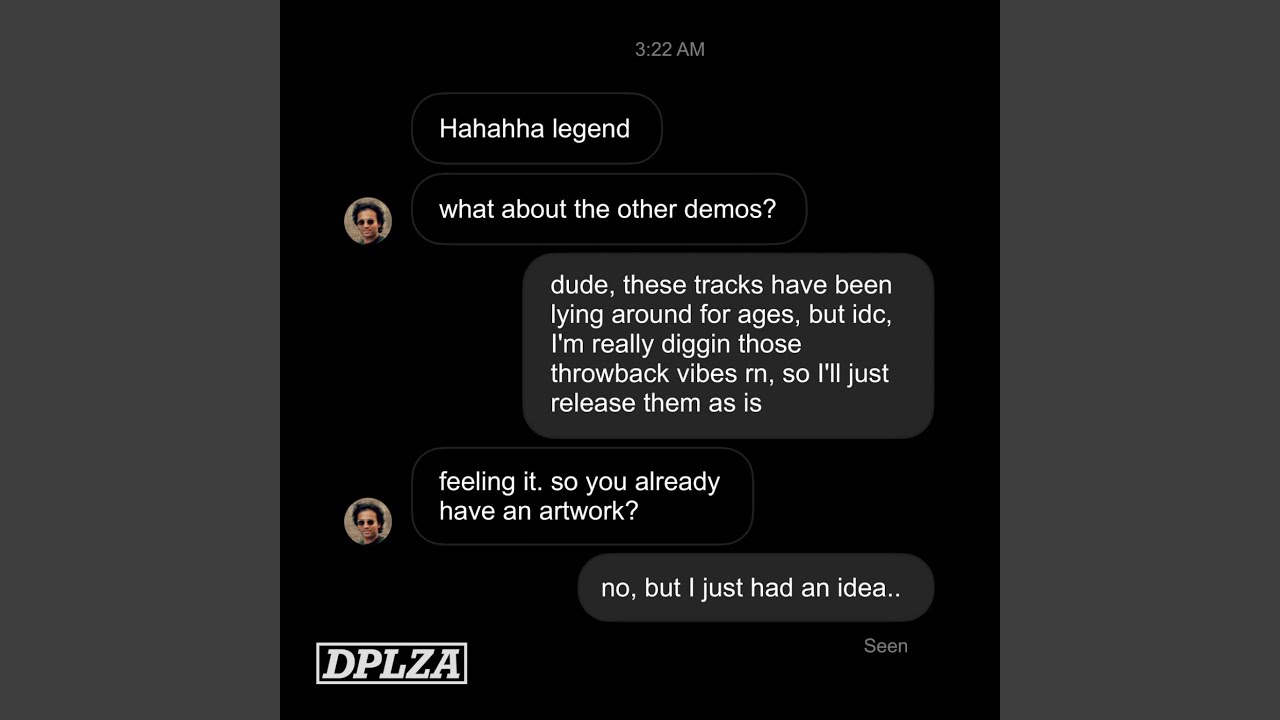Click the "Seen" read receipt label

coord(886,646)
